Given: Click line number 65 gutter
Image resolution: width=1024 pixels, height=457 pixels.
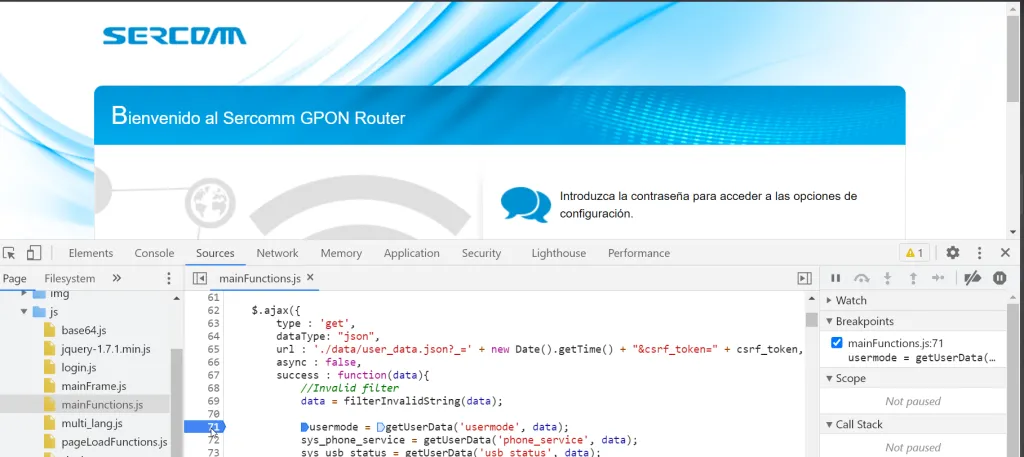Looking at the screenshot, I should [214, 349].
